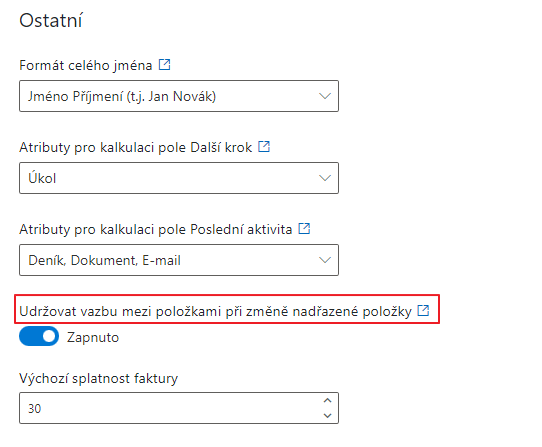The width and height of the screenshot is (542, 447).
Task: Open the Jméno Příjmení combo box
Action: click(x=179, y=96)
